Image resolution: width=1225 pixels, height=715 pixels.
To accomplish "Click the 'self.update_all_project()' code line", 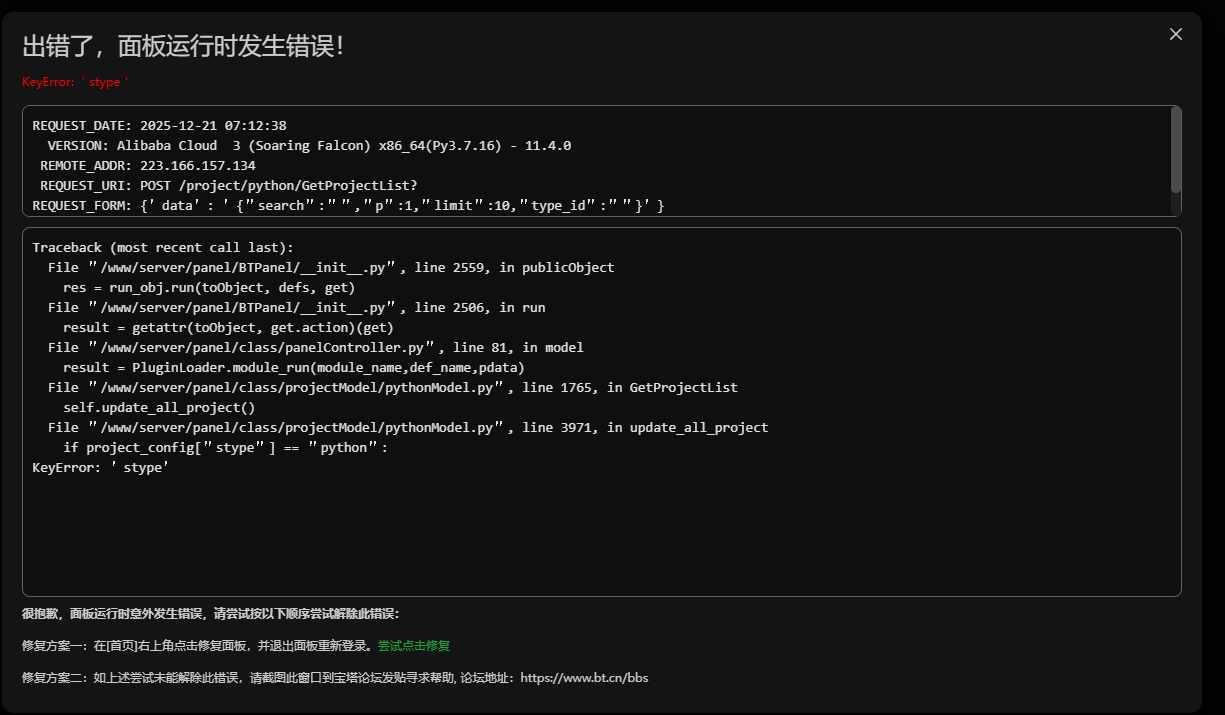I will (x=159, y=407).
